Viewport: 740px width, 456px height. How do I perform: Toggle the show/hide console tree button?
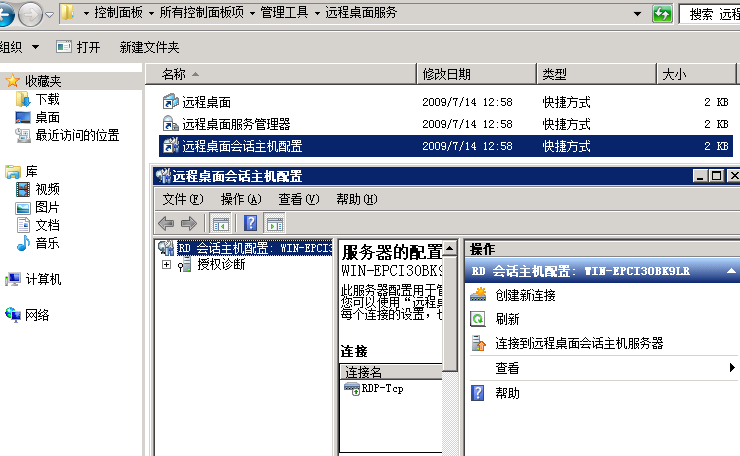click(220, 223)
